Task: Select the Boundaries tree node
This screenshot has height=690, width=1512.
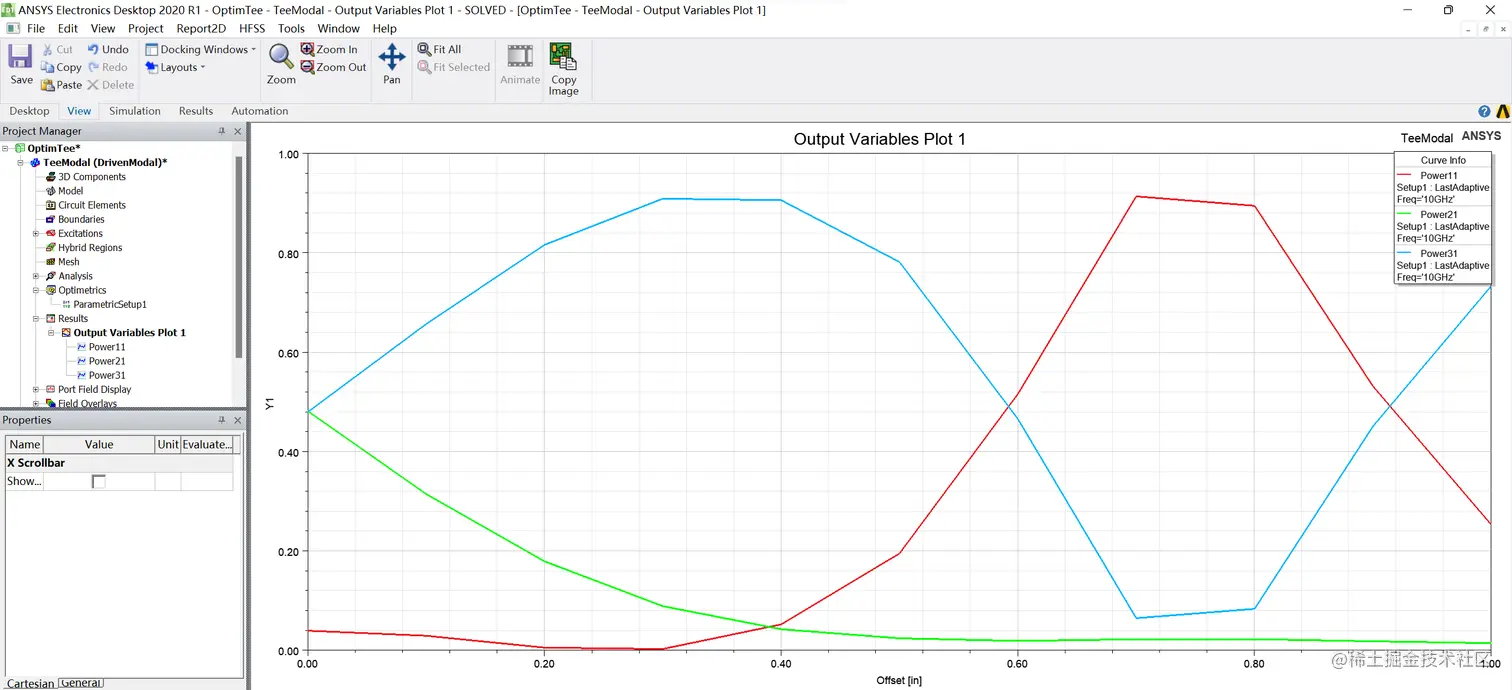Action: click(81, 219)
